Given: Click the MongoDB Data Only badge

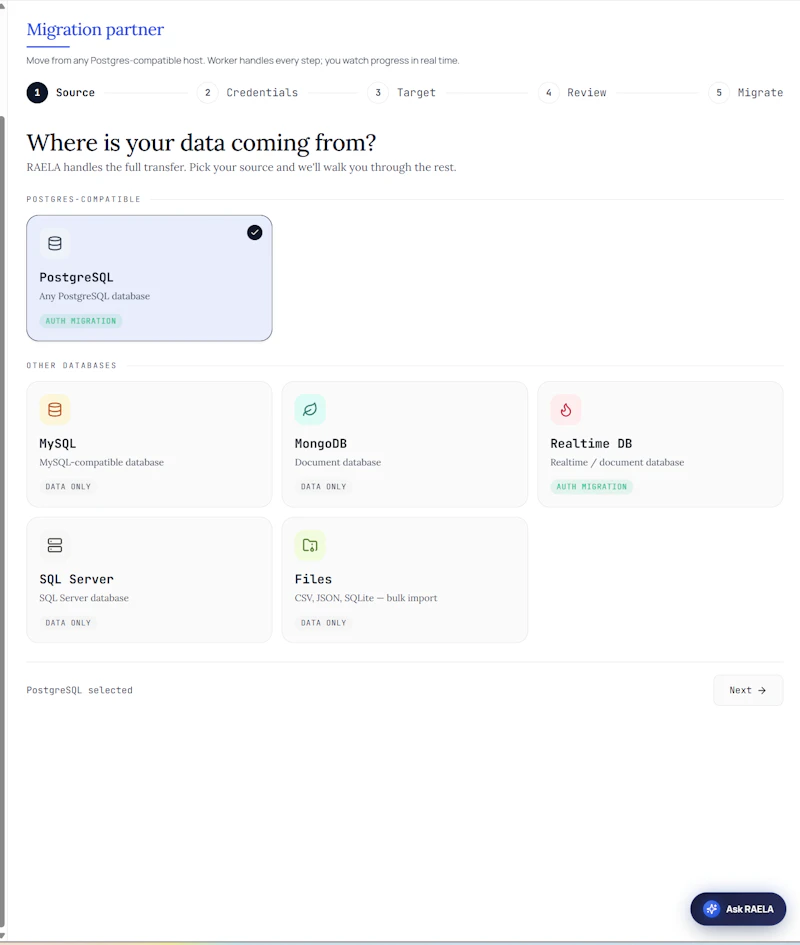Looking at the screenshot, I should click(x=324, y=486).
